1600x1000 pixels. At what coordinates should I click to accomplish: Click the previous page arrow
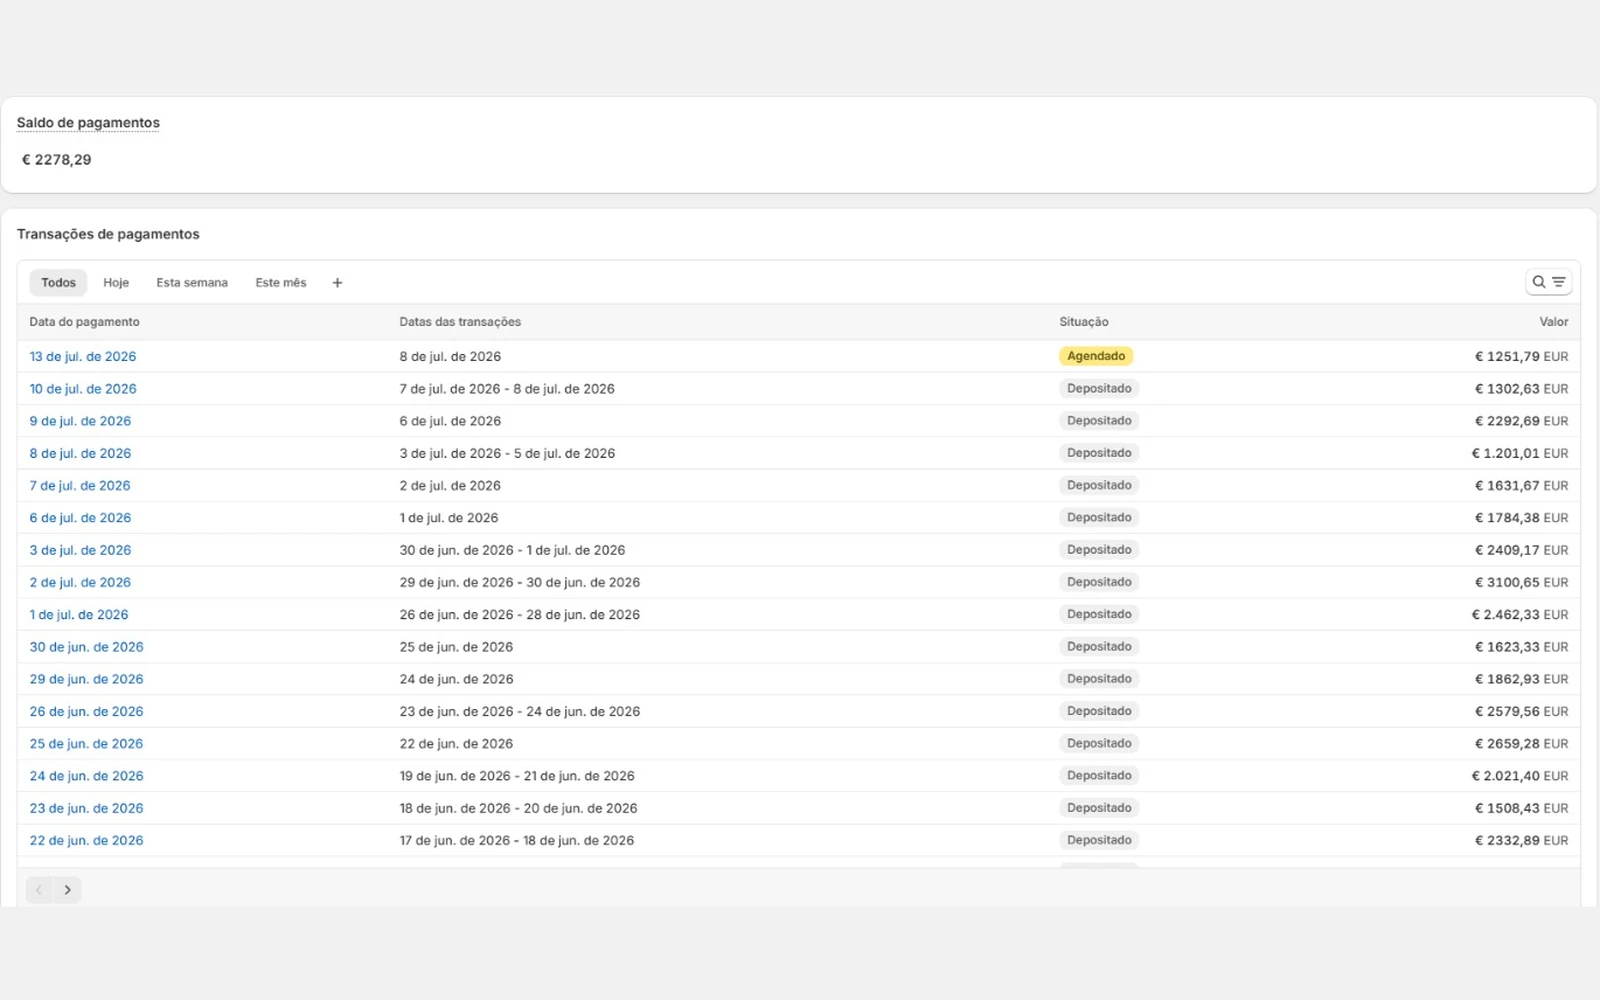click(39, 889)
